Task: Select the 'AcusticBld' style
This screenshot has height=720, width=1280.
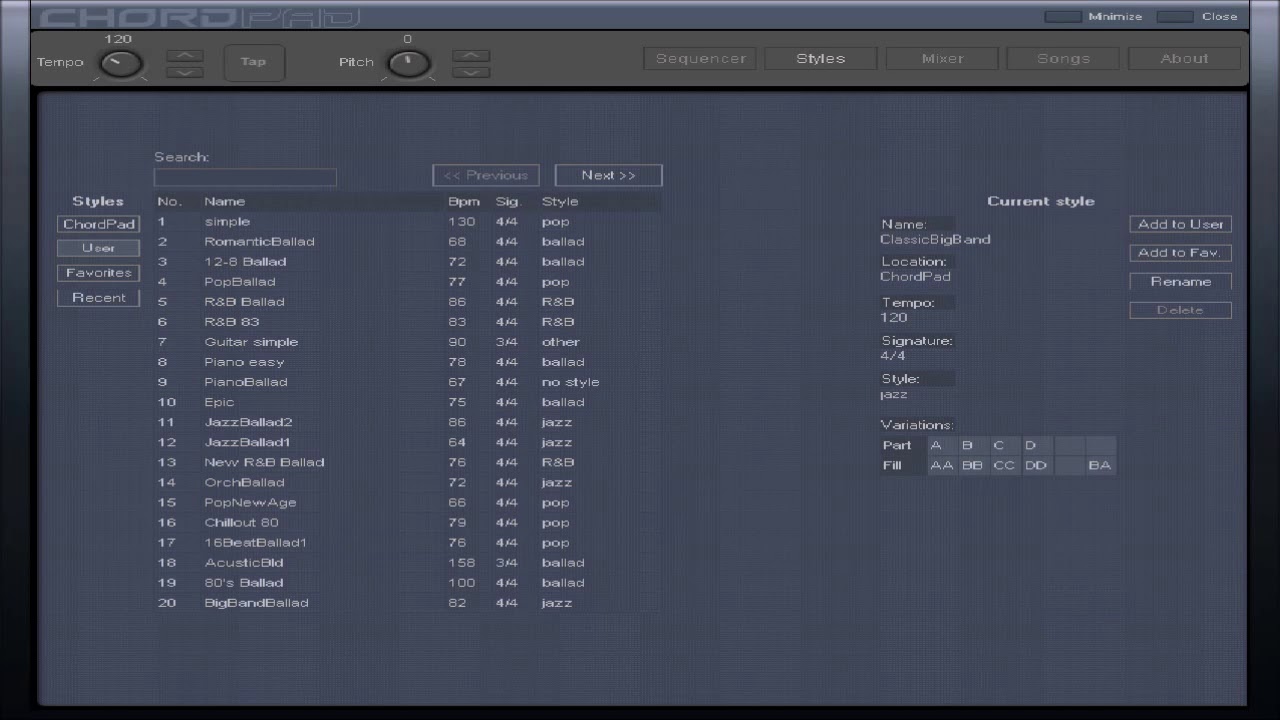Action: point(407,563)
